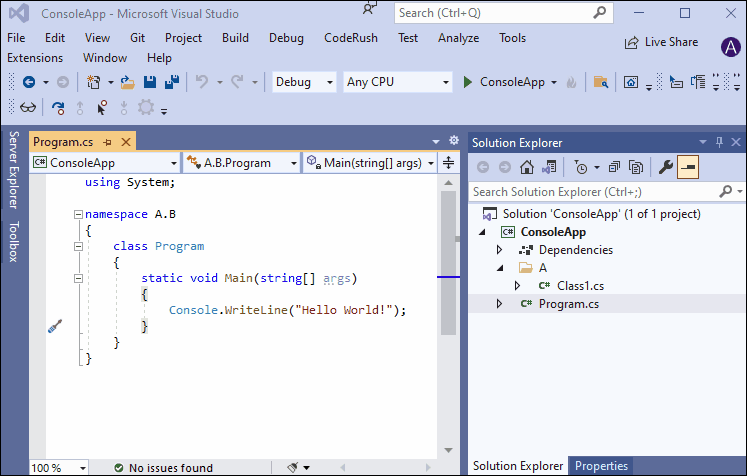
Task: Click the screwdriver quick actions icon in margin
Action: pyautogui.click(x=55, y=326)
